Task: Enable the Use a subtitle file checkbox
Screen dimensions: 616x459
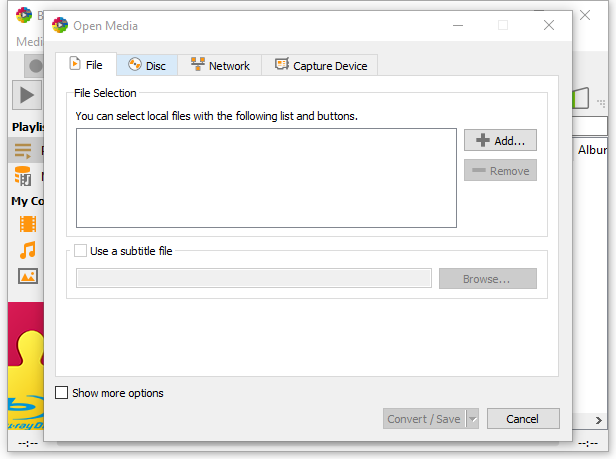Action: (x=81, y=251)
